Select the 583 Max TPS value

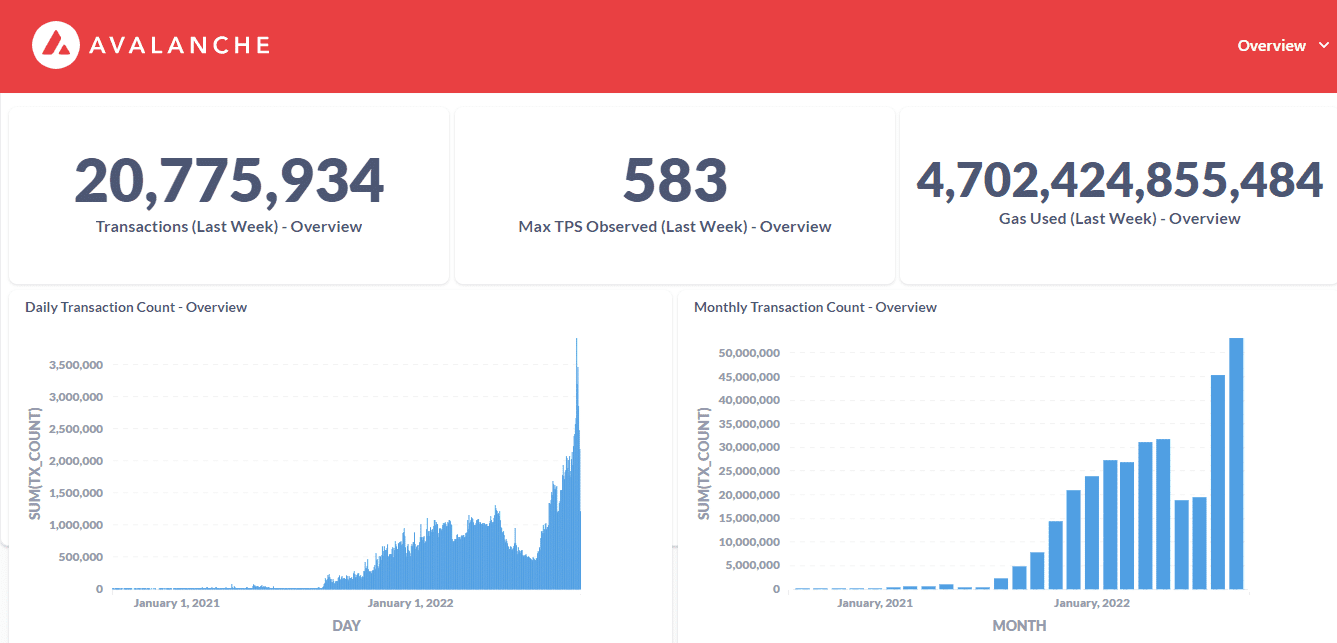point(675,181)
